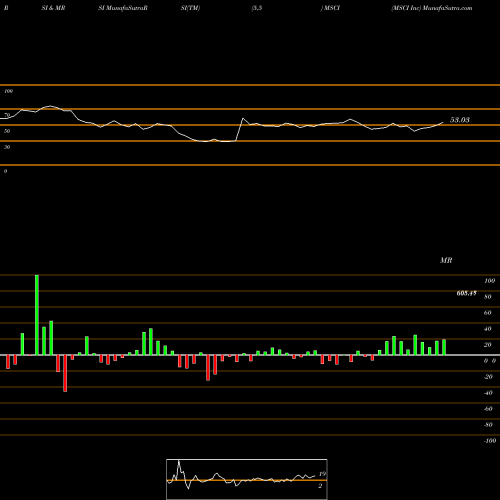The width and height of the screenshot is (500, 500).
Task: Click the MR axis label 80
Action: (488, 297)
